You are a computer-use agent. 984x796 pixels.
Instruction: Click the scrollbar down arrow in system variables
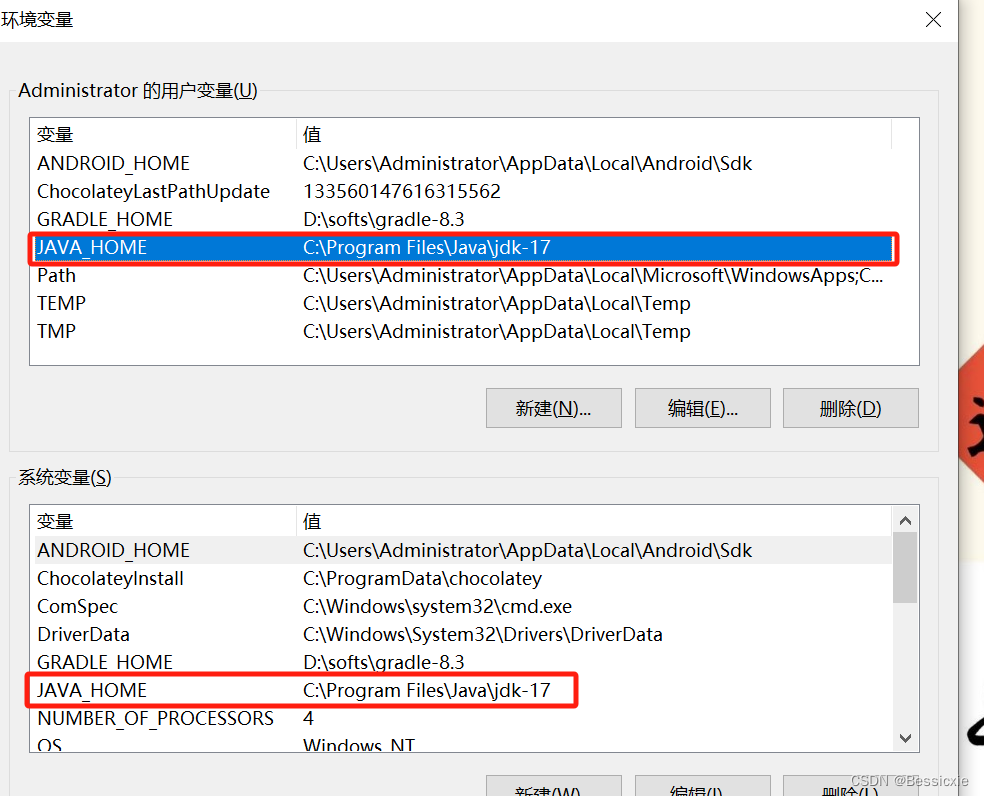[905, 738]
